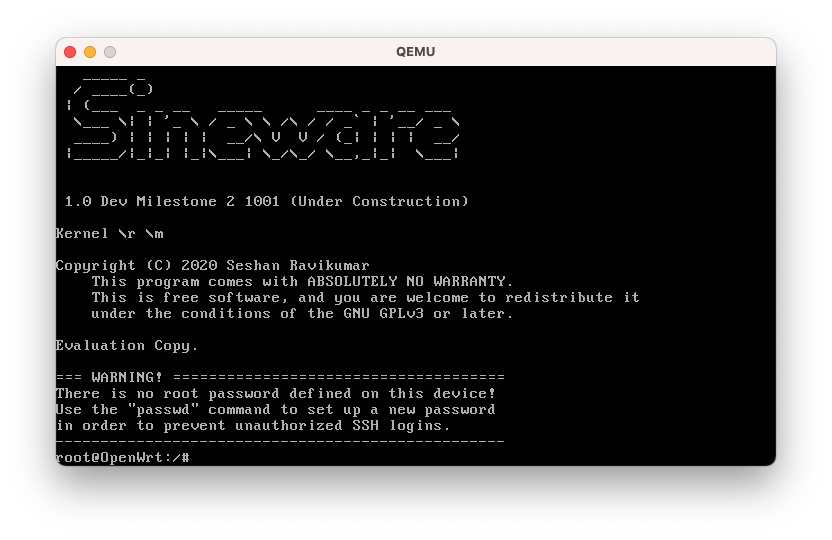The height and width of the screenshot is (540, 832).
Task: Click the 'Kernel \r \m' line
Action: (x=109, y=234)
